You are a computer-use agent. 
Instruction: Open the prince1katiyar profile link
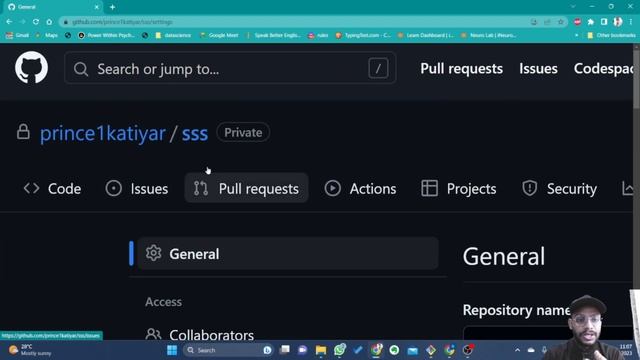102,133
